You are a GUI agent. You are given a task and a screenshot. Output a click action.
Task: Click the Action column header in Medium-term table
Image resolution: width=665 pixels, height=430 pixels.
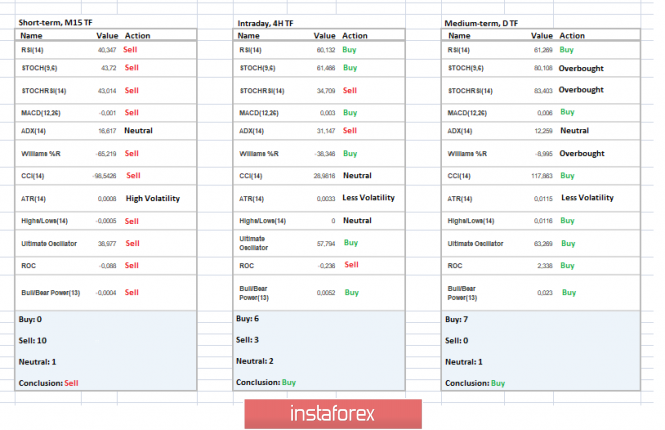[573, 34]
